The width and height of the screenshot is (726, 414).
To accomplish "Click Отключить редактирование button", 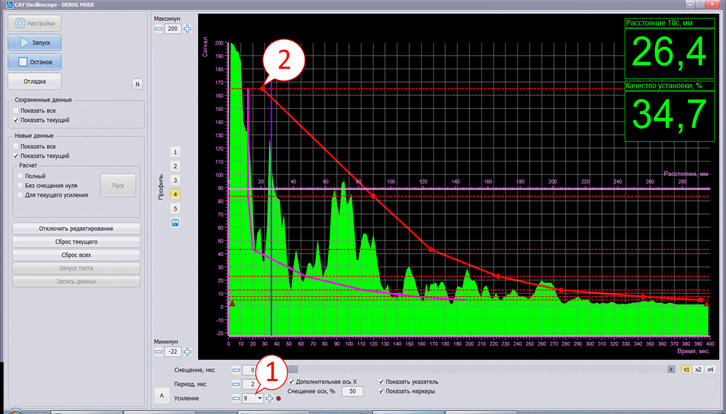I will pyautogui.click(x=75, y=229).
